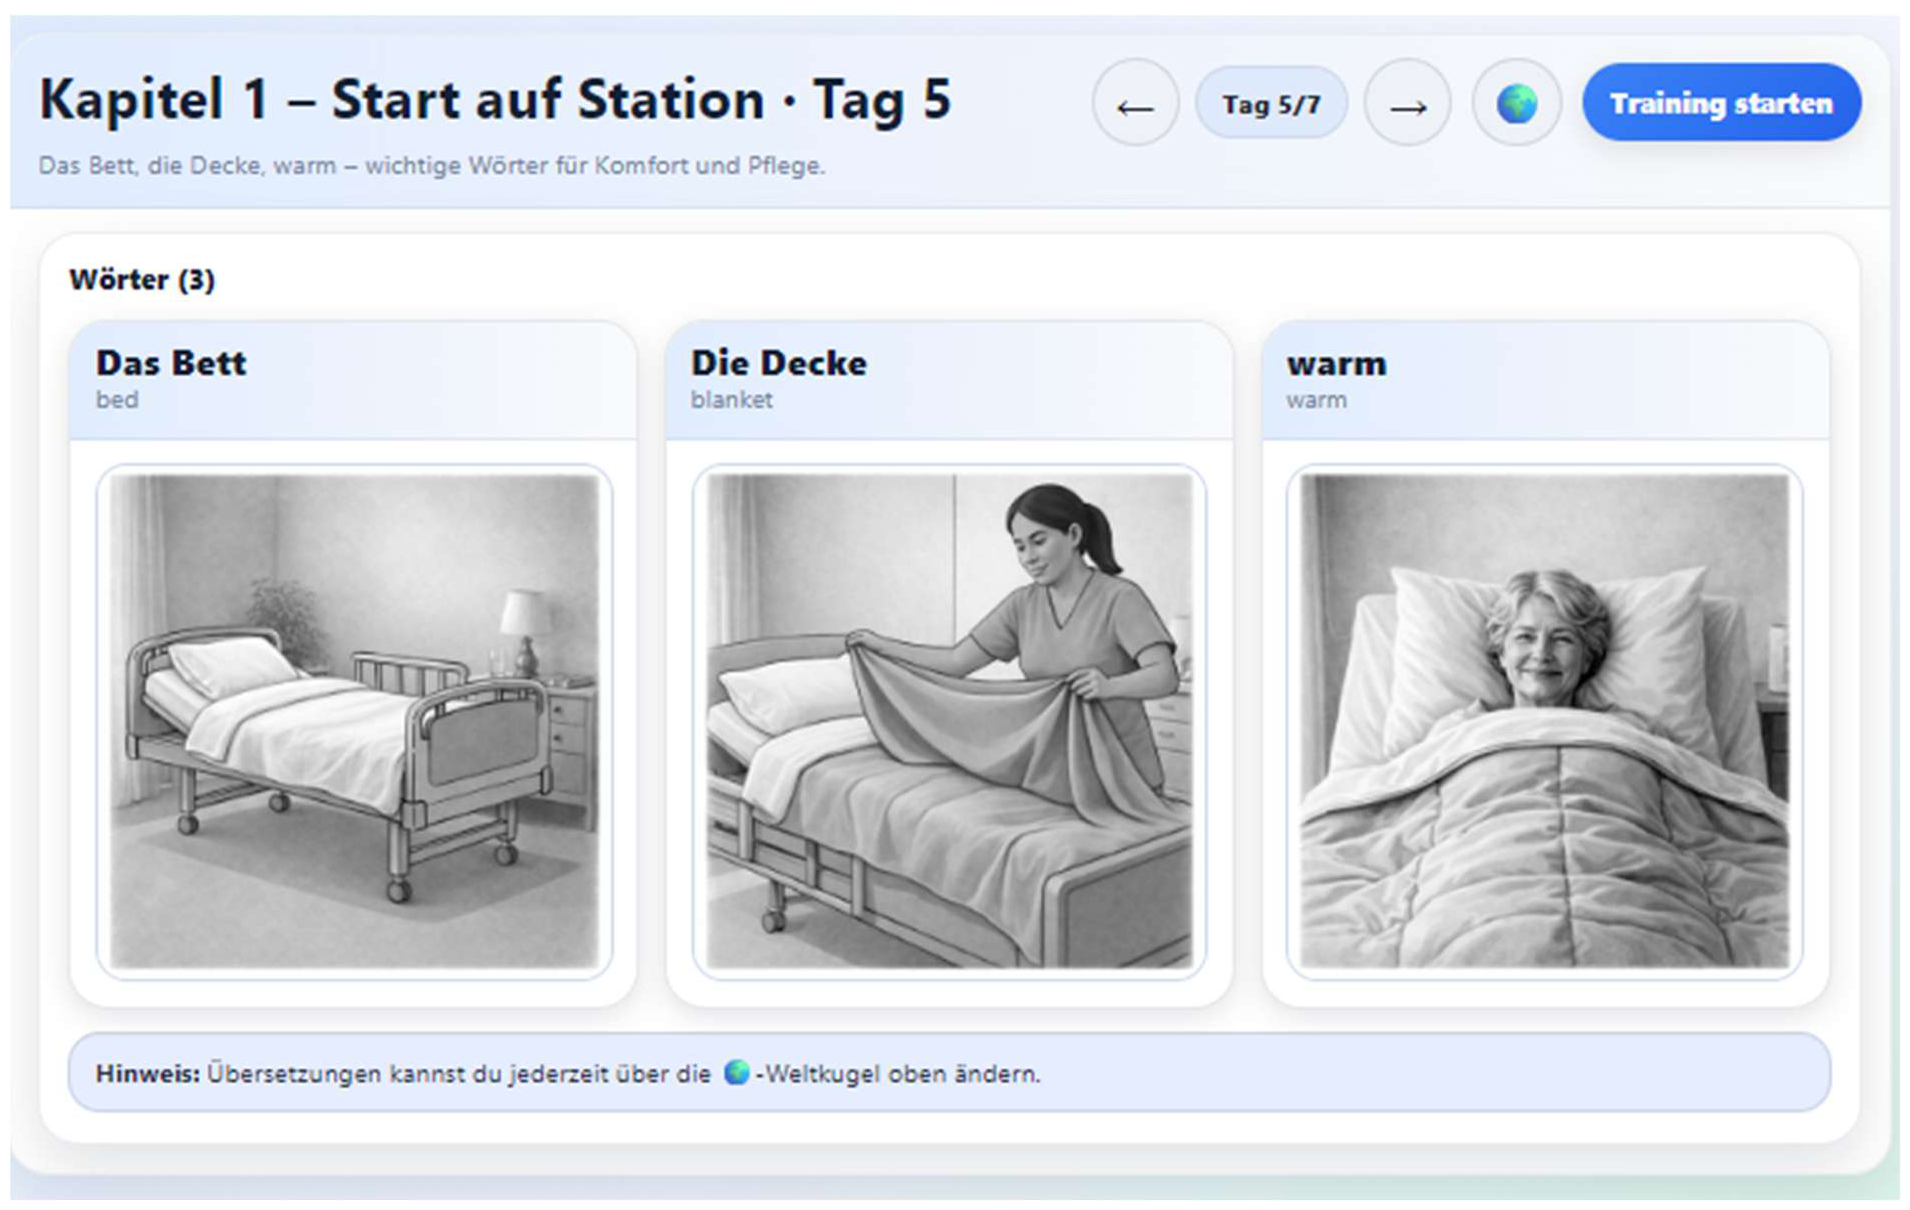The image size is (1910, 1210).
Task: Click the Wörter (3) section heading
Action: tap(142, 279)
